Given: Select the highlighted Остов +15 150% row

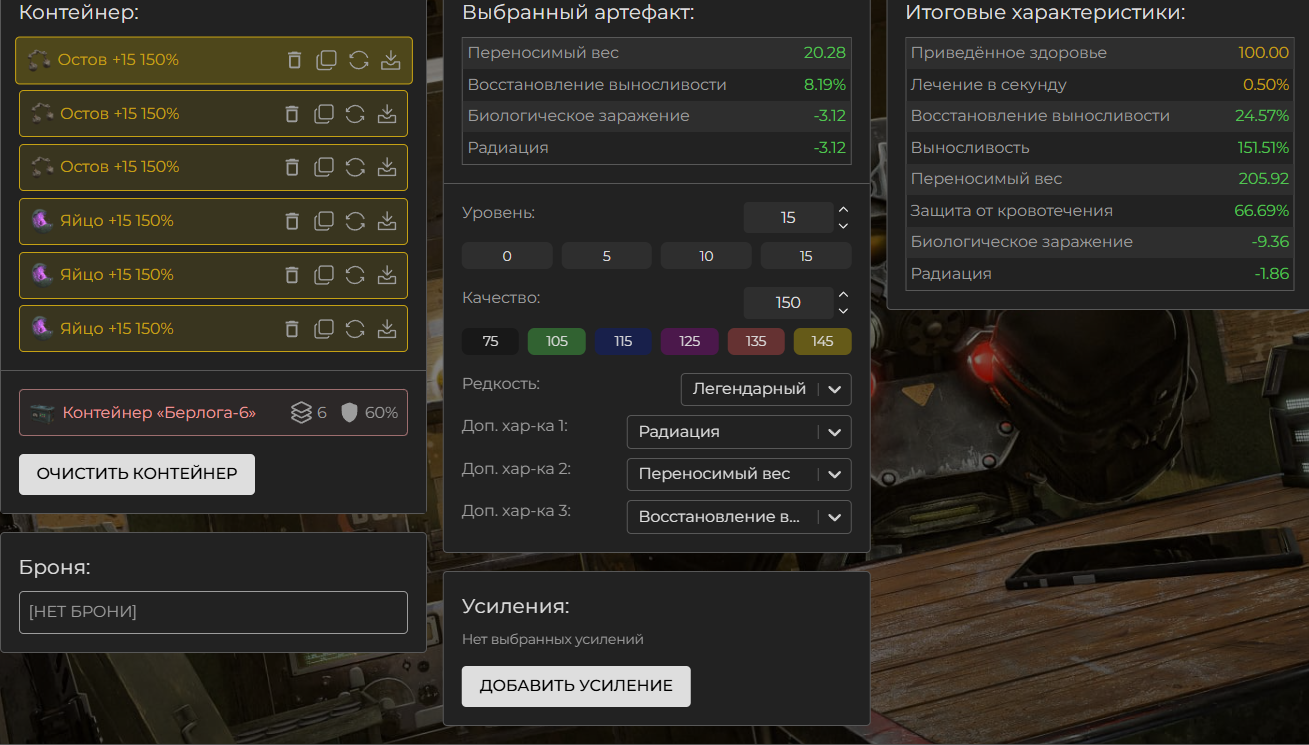Looking at the screenshot, I should click(x=214, y=60).
